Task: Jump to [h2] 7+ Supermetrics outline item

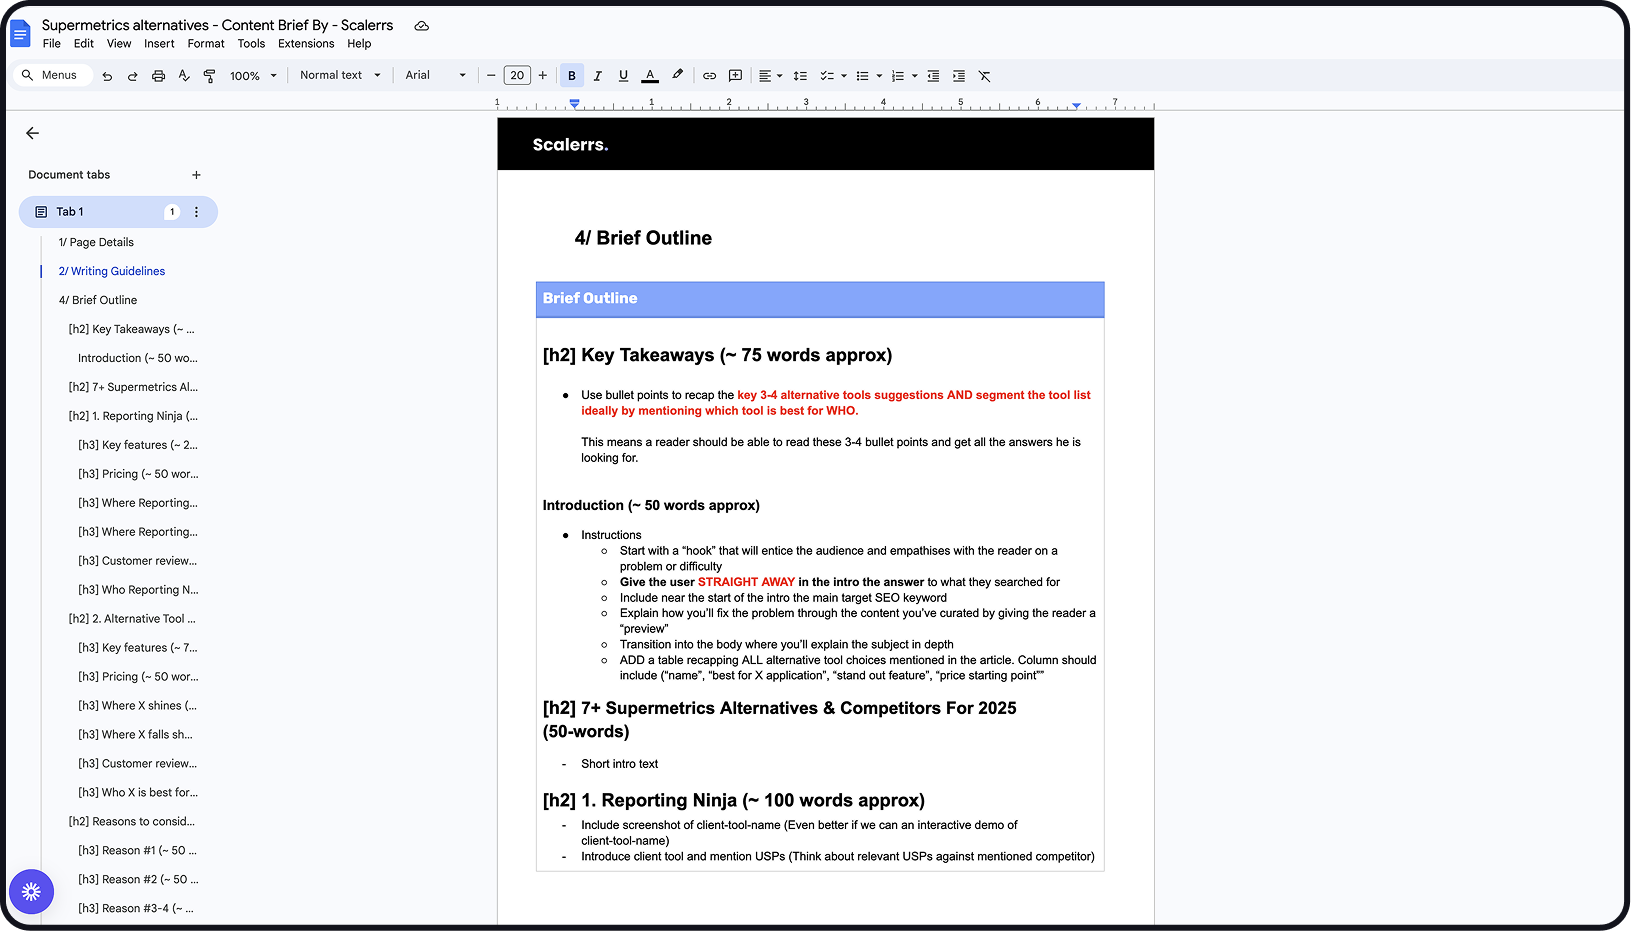Action: [133, 388]
